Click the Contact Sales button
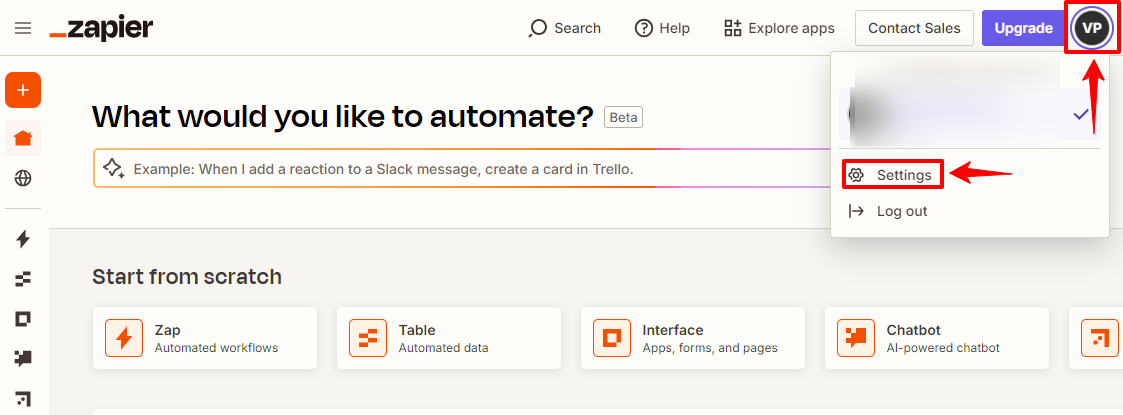1123x415 pixels. [914, 29]
